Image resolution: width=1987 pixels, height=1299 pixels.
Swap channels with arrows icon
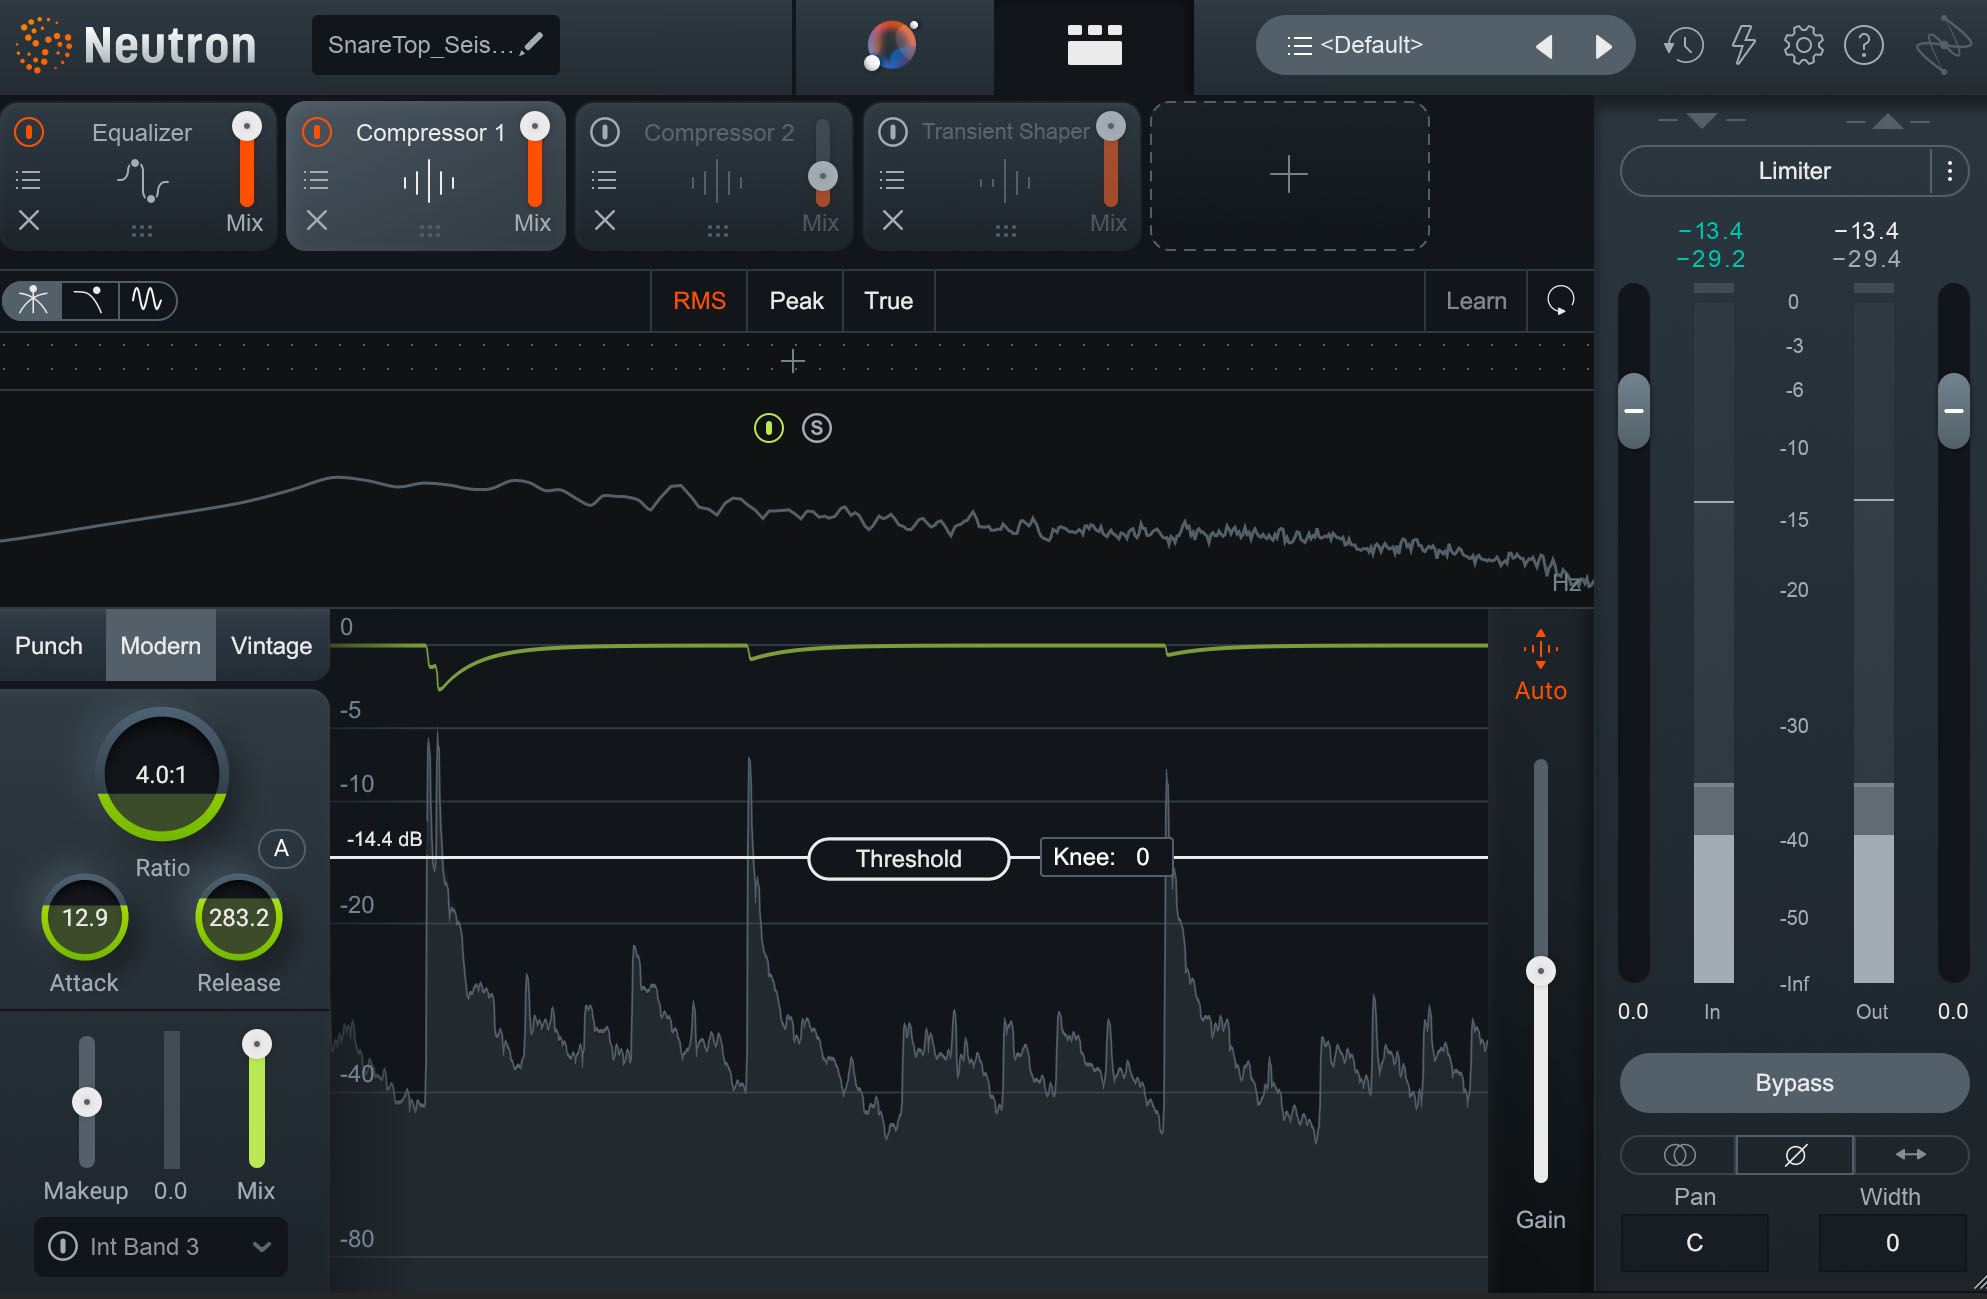tap(1911, 1155)
